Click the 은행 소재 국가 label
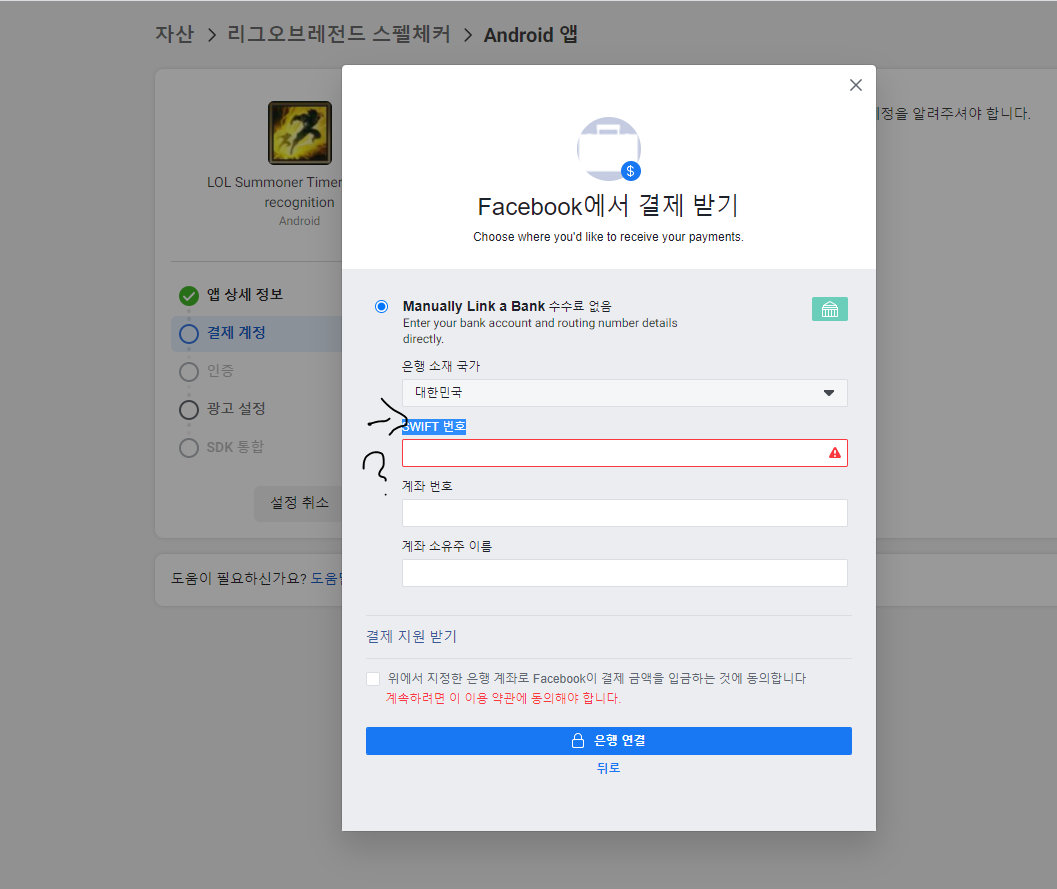Image resolution: width=1057 pixels, height=889 pixels. click(x=441, y=366)
